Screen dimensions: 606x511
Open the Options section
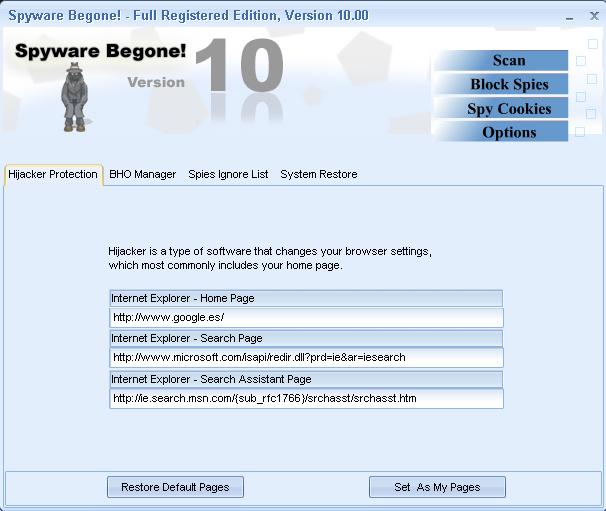point(501,133)
